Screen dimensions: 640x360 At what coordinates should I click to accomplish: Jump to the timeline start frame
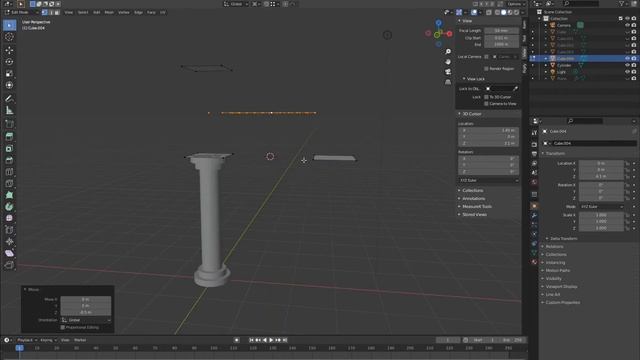click(251, 340)
